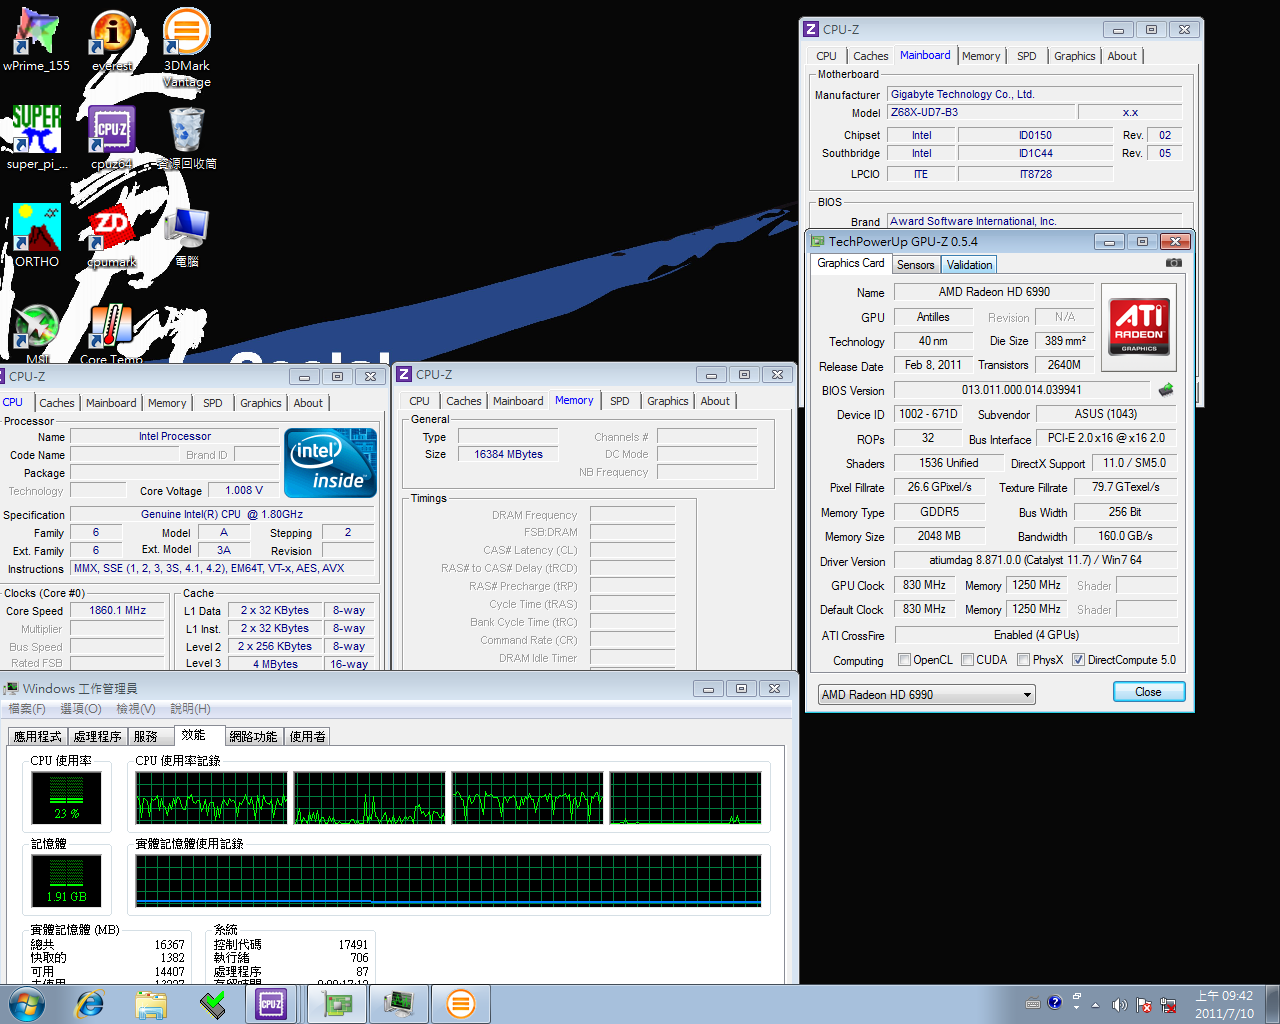Screen dimensions: 1280x1024
Task: Switch to GPU-Z graphics card taskbar icon
Action: pos(338,1004)
